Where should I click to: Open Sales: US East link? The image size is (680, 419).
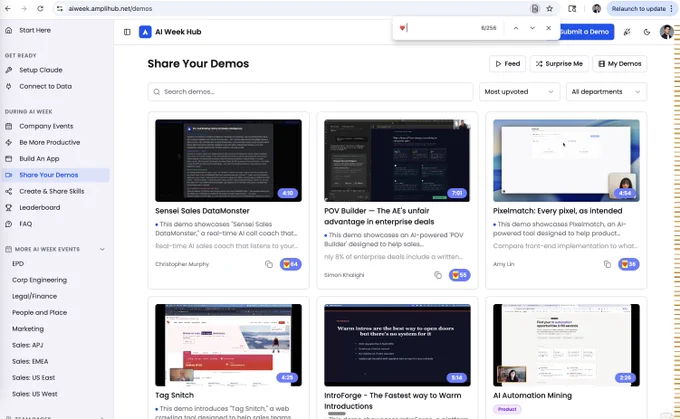click(x=33, y=378)
